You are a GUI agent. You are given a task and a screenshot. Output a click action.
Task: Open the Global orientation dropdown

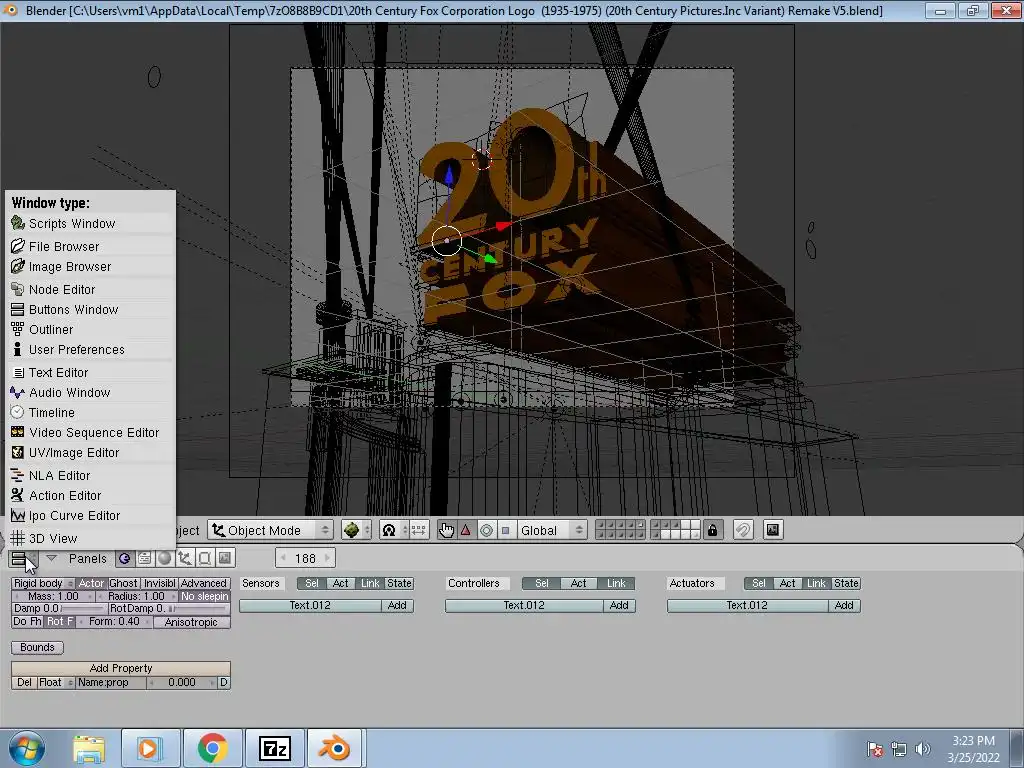(x=551, y=530)
